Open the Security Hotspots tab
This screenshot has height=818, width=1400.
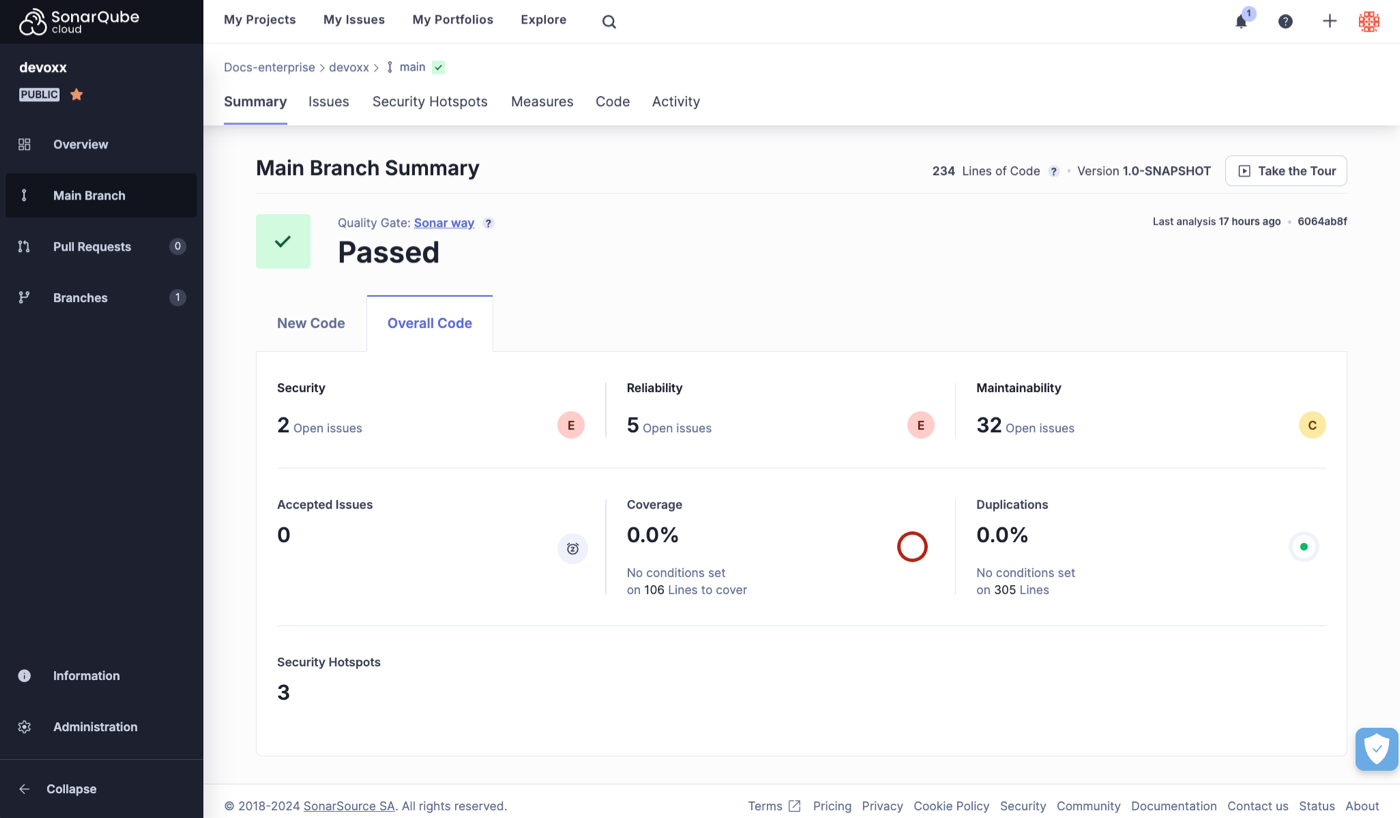coord(430,101)
